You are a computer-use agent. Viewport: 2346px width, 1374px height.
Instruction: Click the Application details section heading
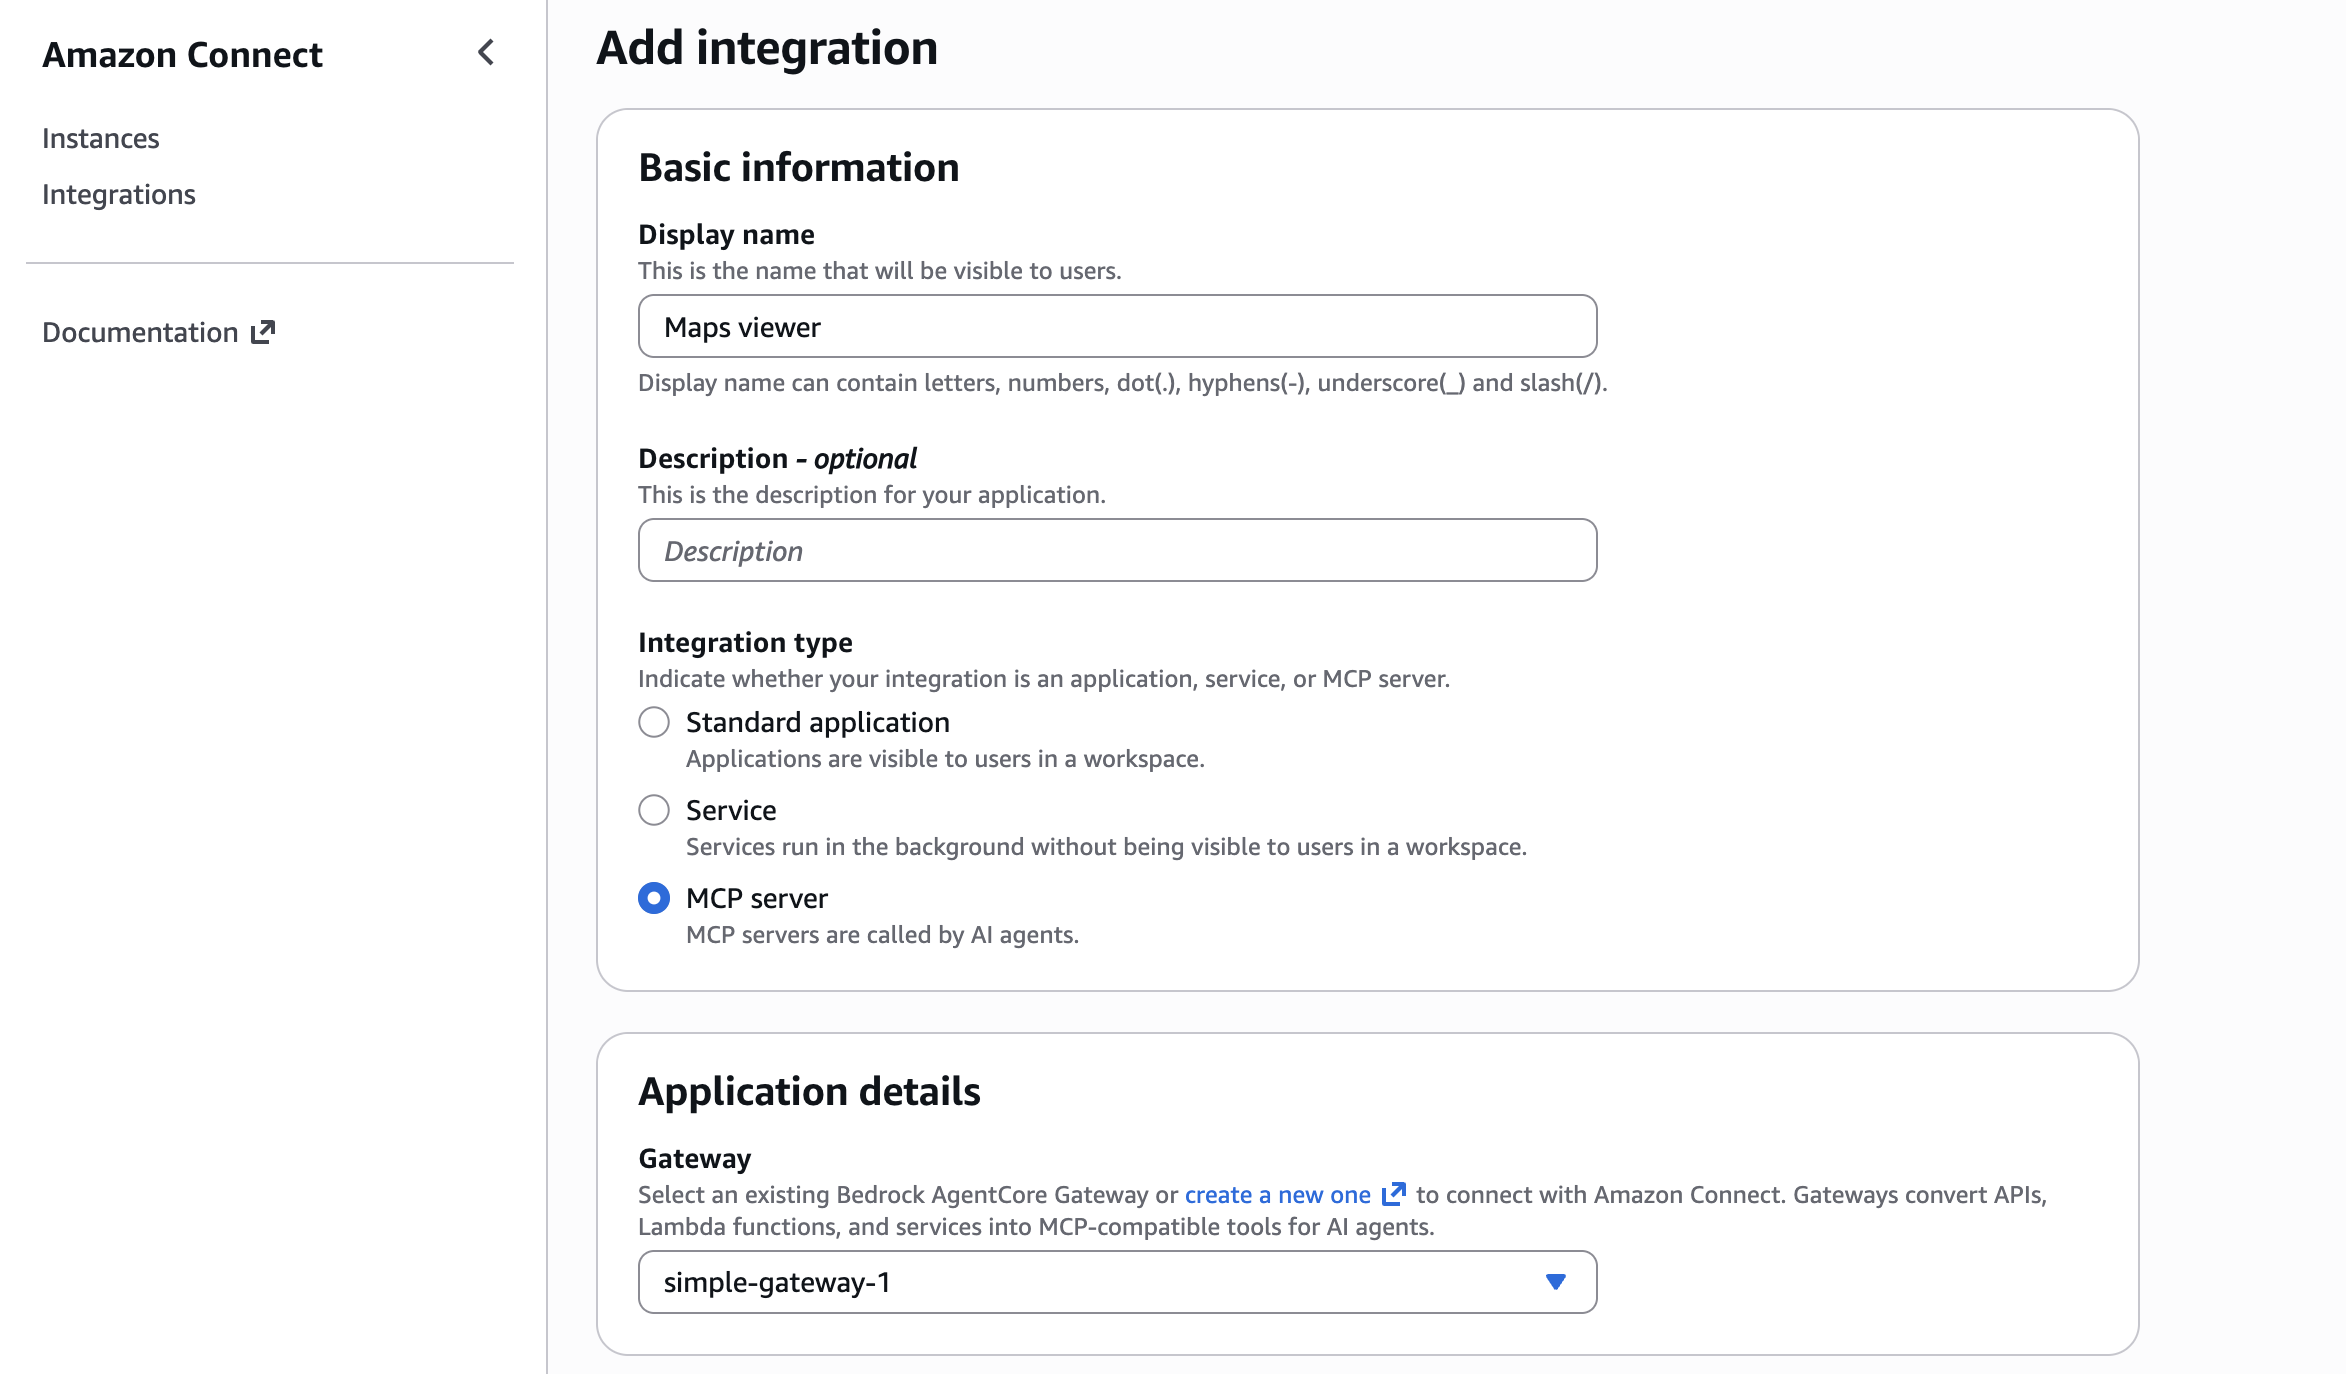809,1091
